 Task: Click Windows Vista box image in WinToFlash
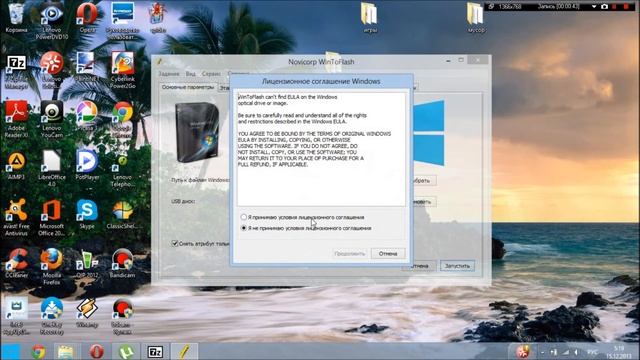coord(197,132)
